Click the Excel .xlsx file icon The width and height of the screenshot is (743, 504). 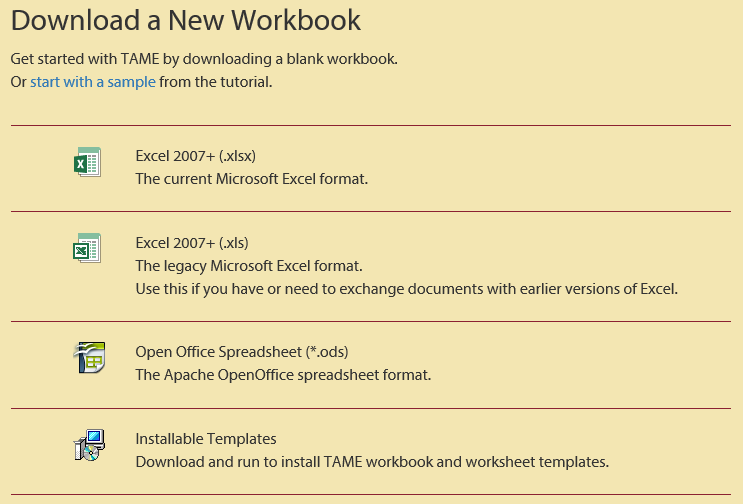pyautogui.click(x=88, y=162)
